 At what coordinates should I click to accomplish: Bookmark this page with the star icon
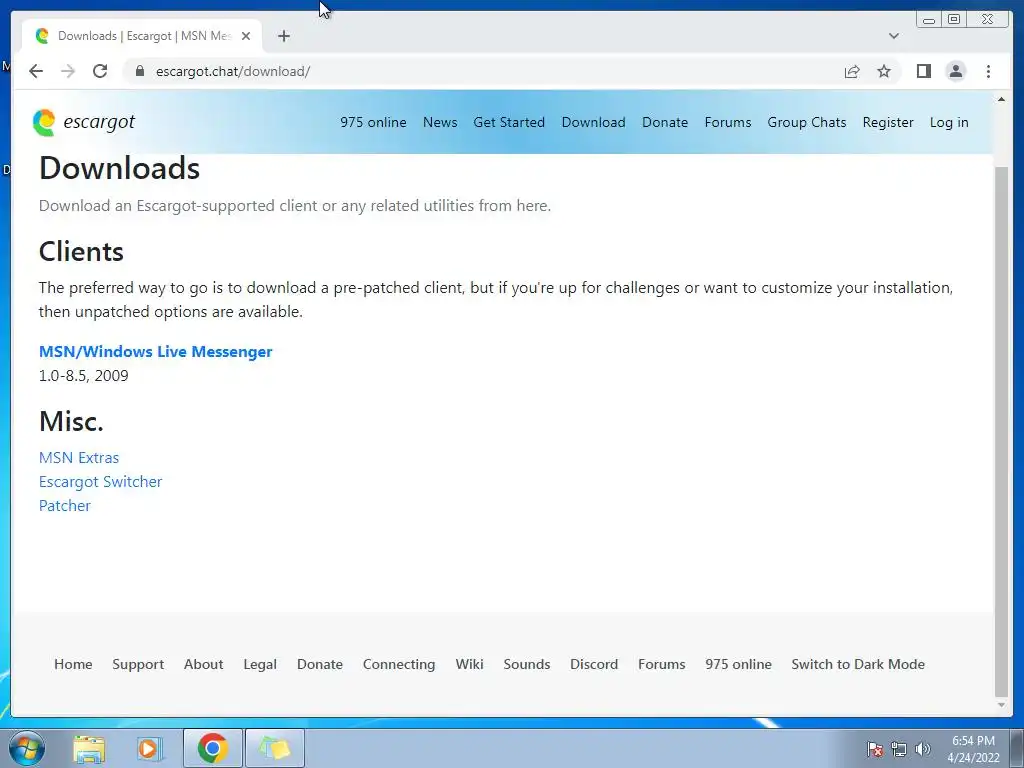click(884, 71)
